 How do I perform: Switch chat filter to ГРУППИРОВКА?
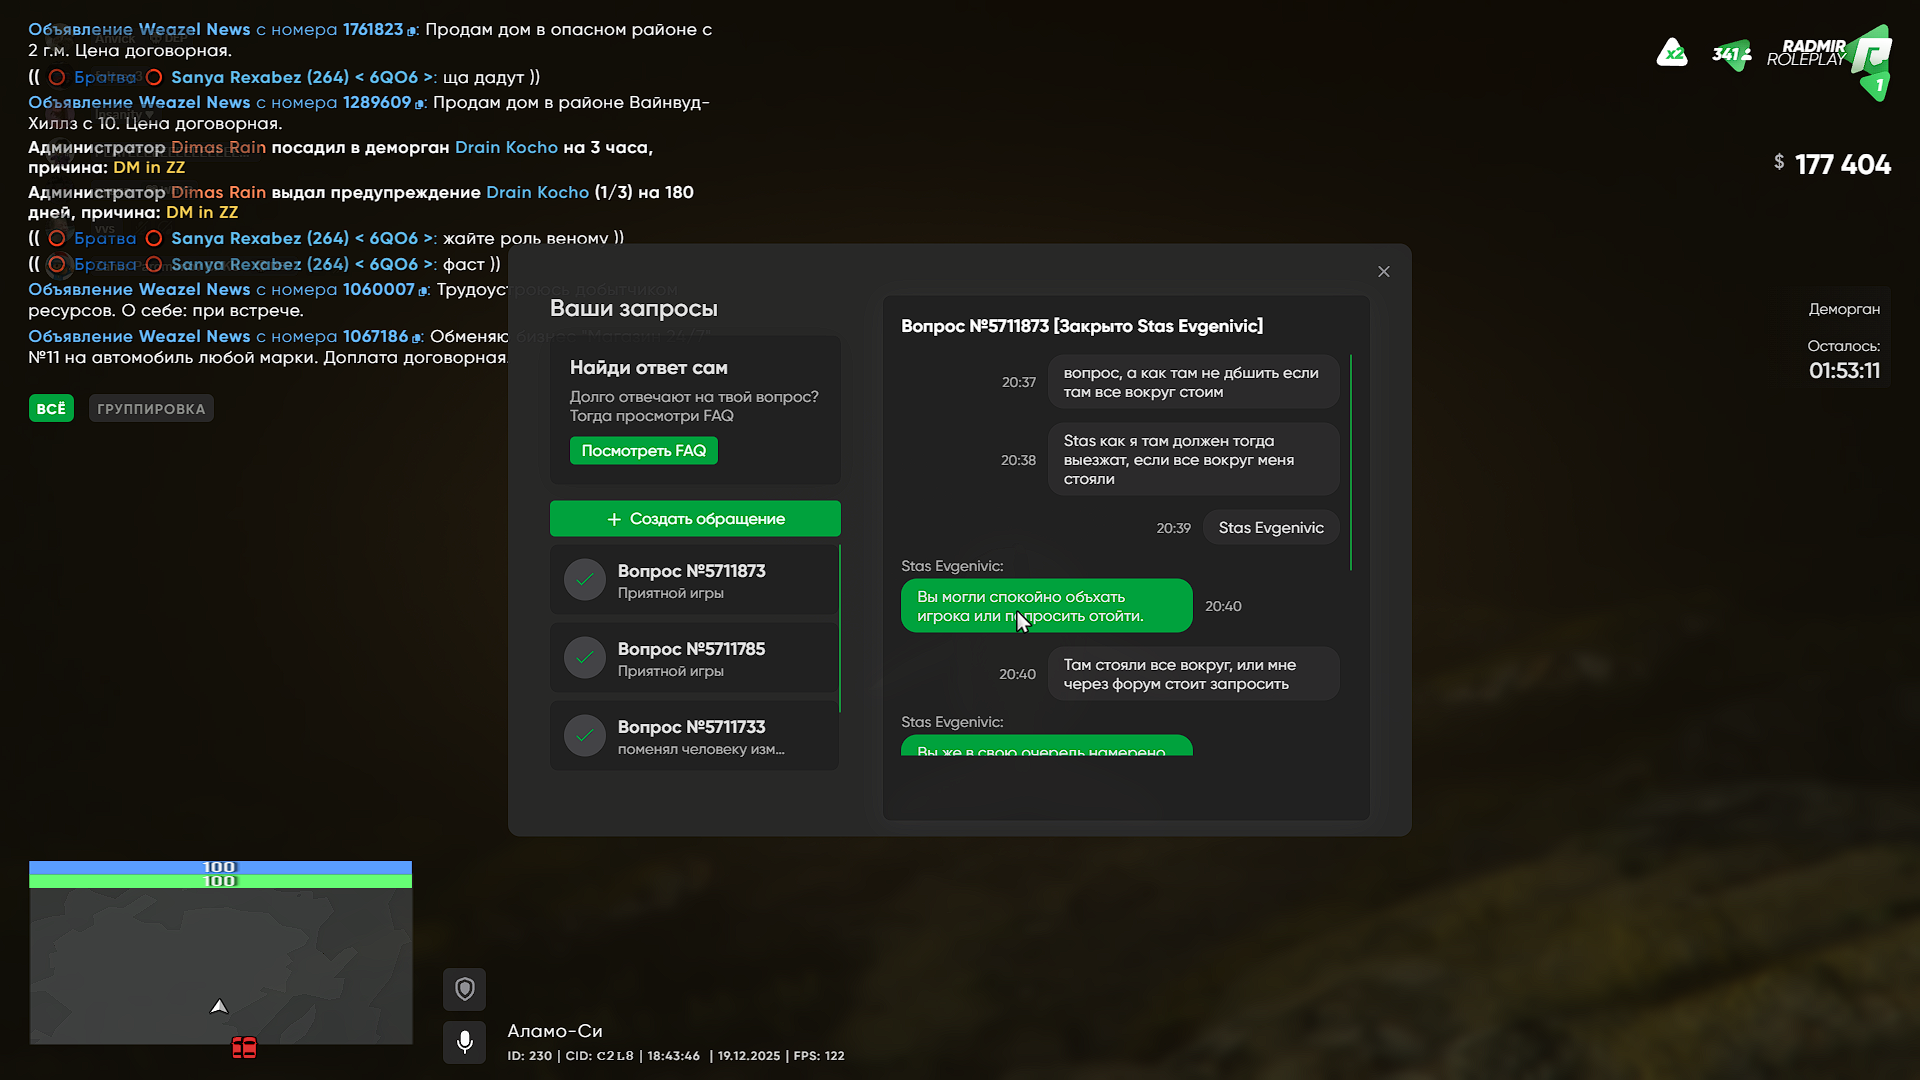(151, 408)
